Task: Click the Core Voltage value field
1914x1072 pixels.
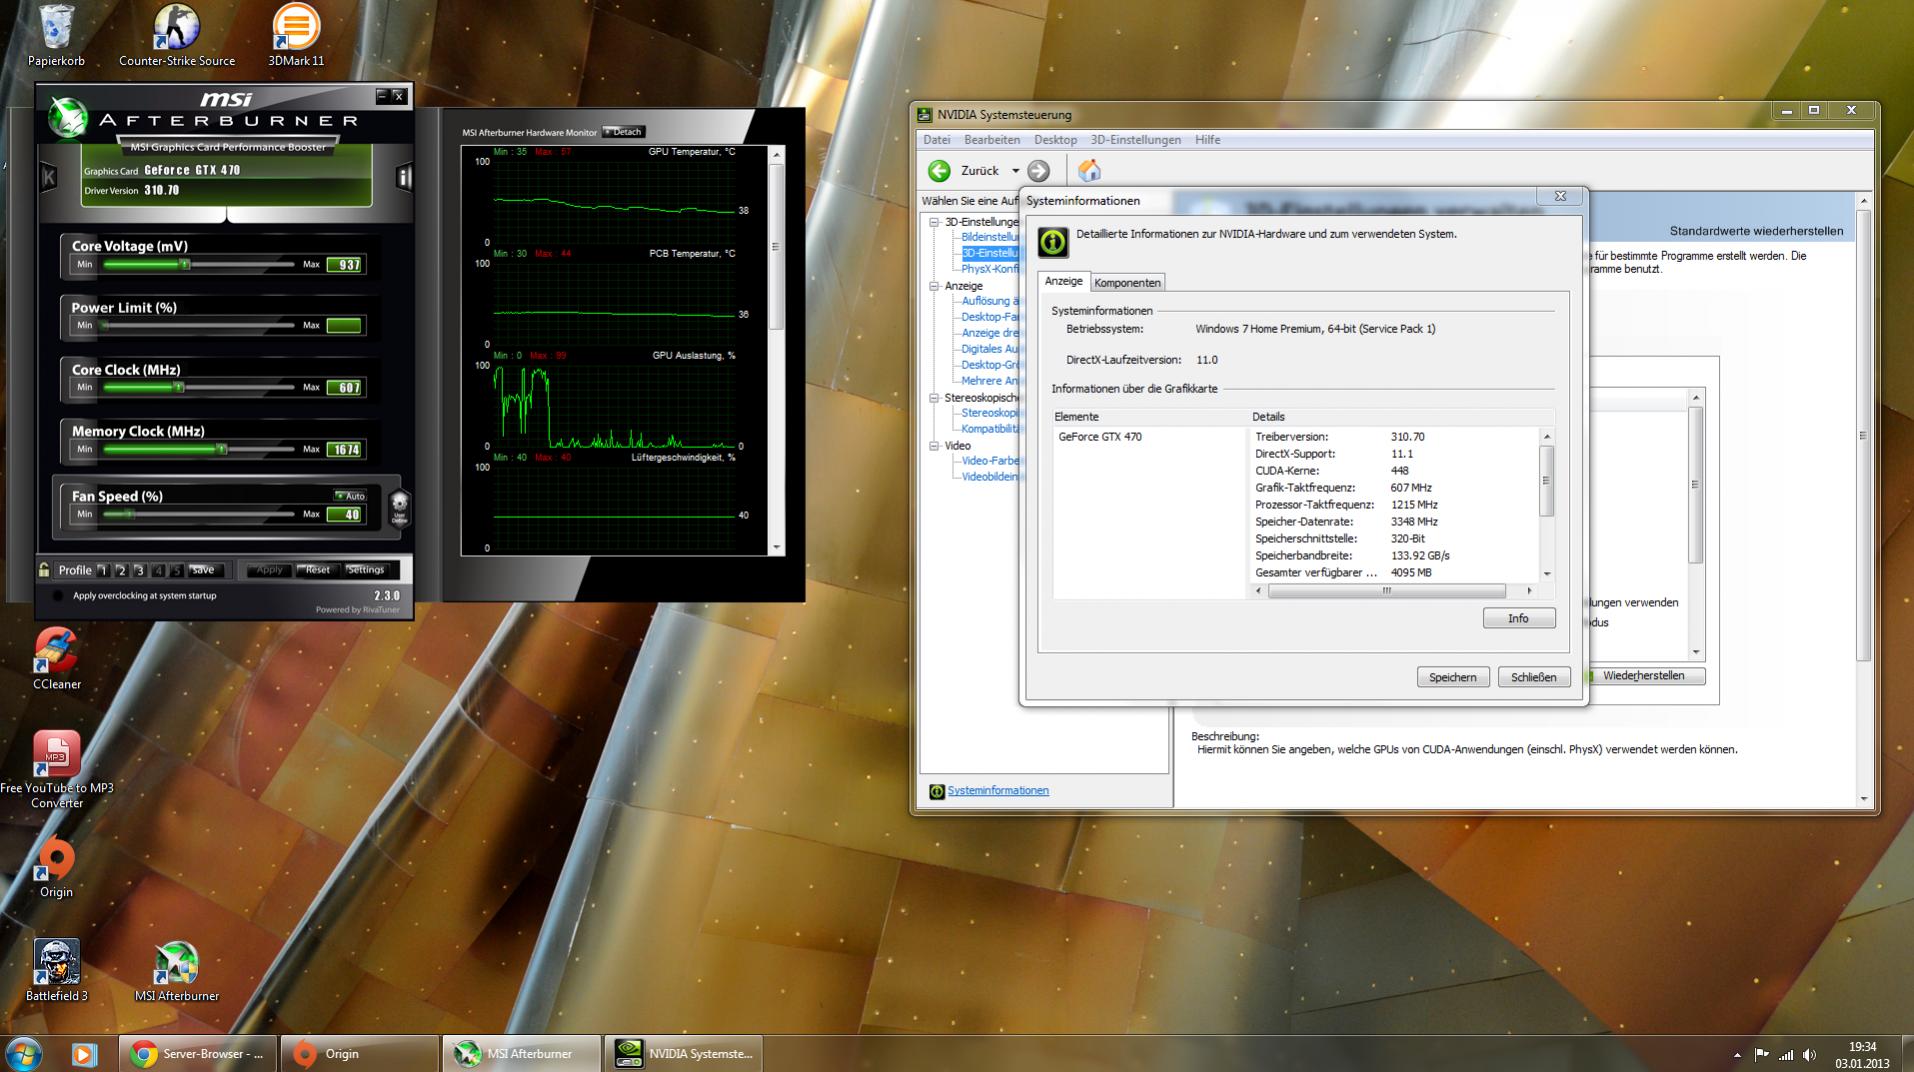Action: point(345,264)
